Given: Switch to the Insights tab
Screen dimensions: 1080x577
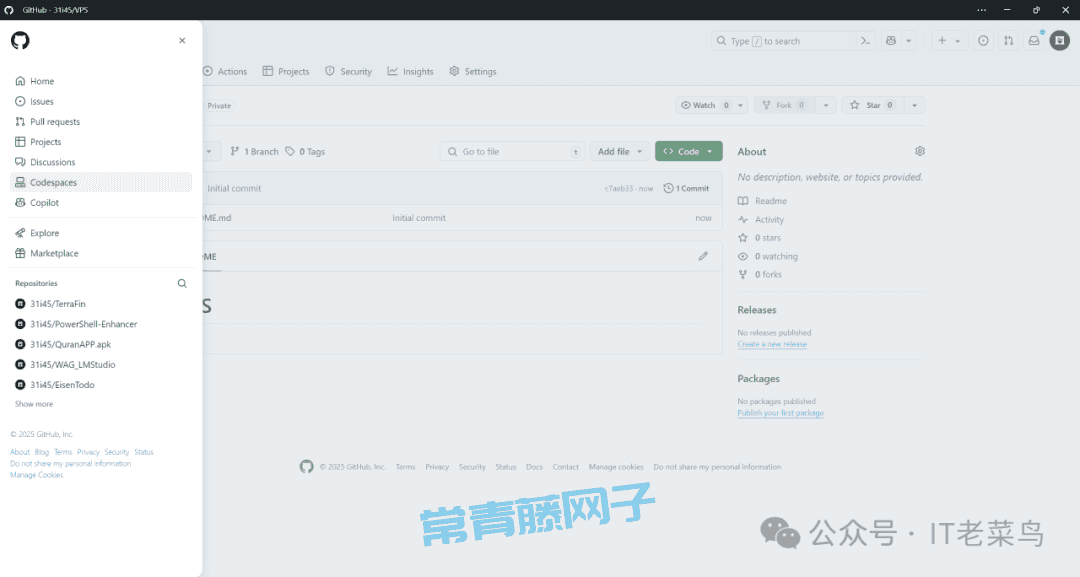Looking at the screenshot, I should tap(411, 72).
